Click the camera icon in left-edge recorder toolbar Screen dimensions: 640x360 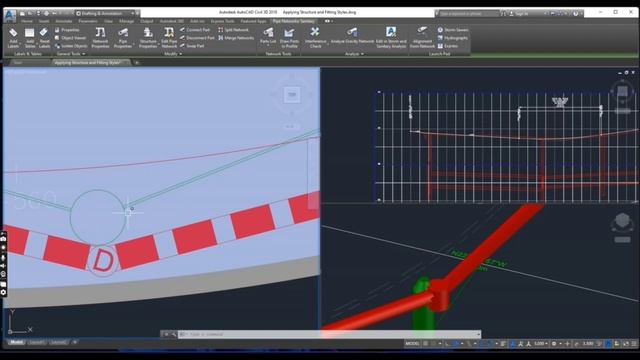pos(3,238)
